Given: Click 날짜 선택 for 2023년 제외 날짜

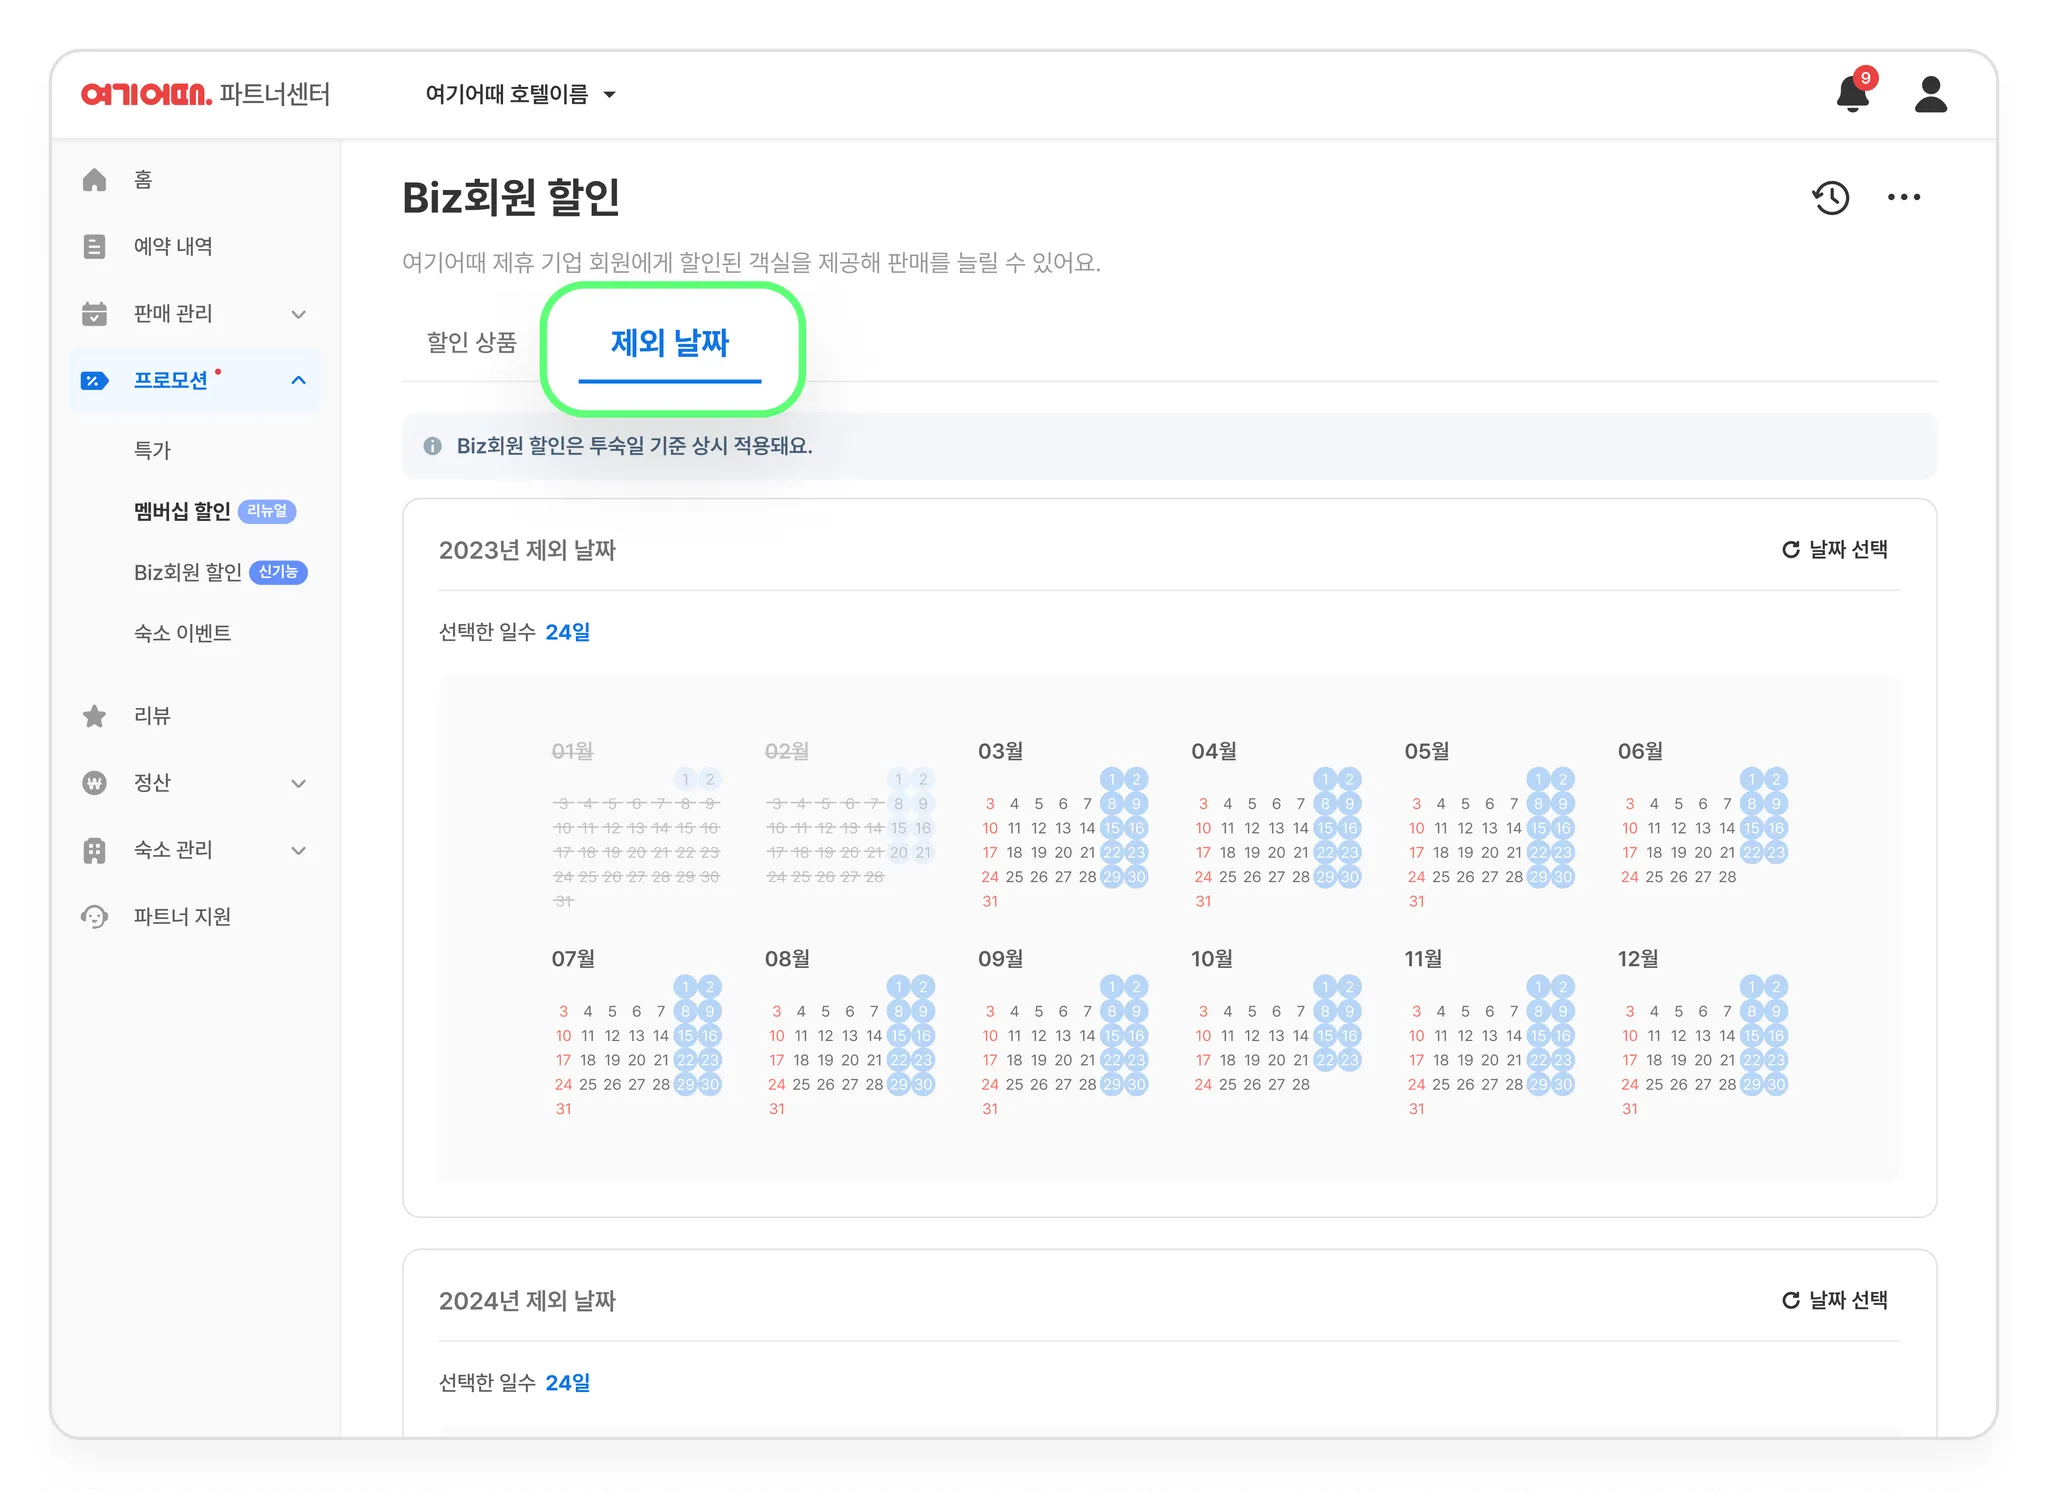Looking at the screenshot, I should point(1835,549).
